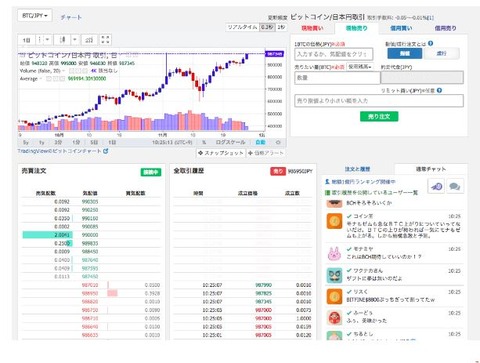Open the ランキング開催中 link
The width and height of the screenshot is (480, 363).
[361, 182]
